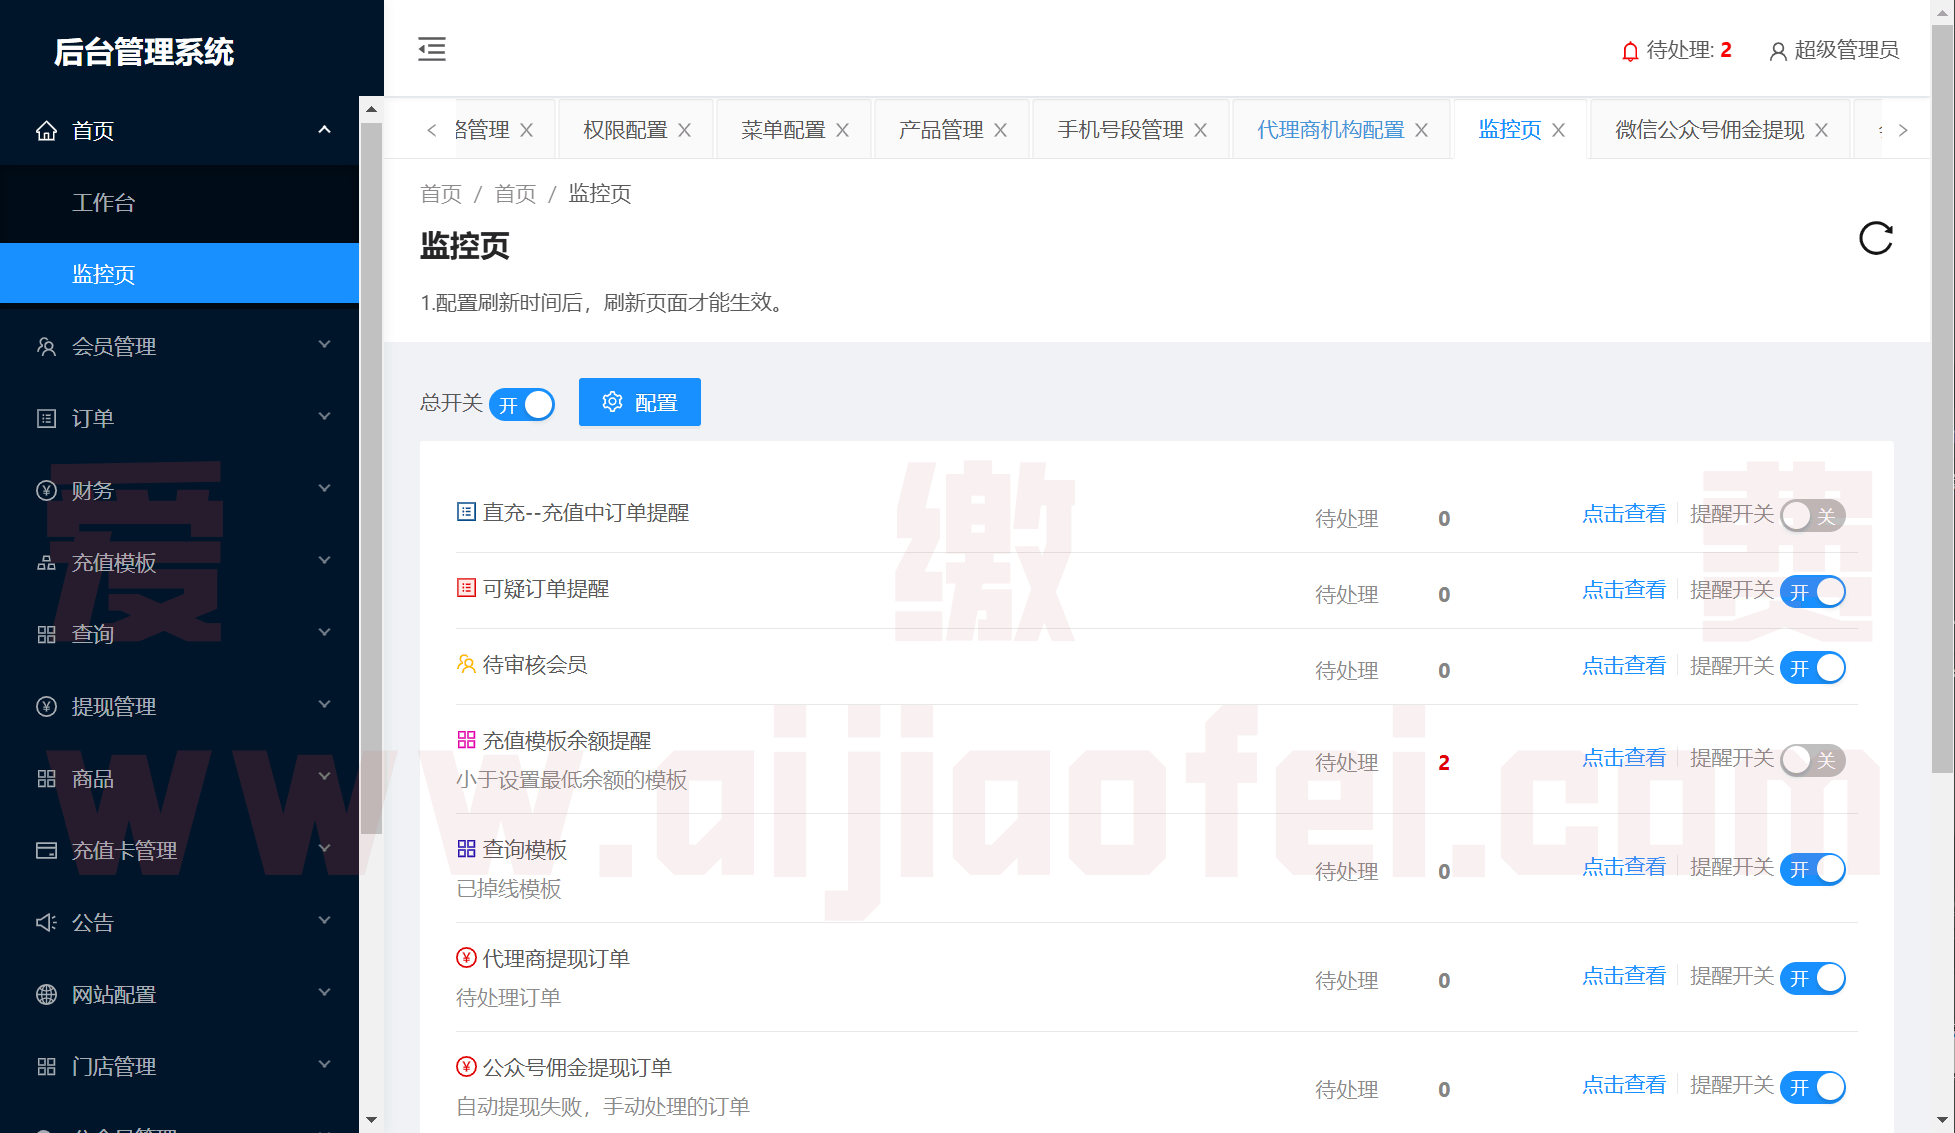Disable reminder switch for 可疑订单提醒
Viewport: 1955px width, 1133px height.
(x=1812, y=592)
